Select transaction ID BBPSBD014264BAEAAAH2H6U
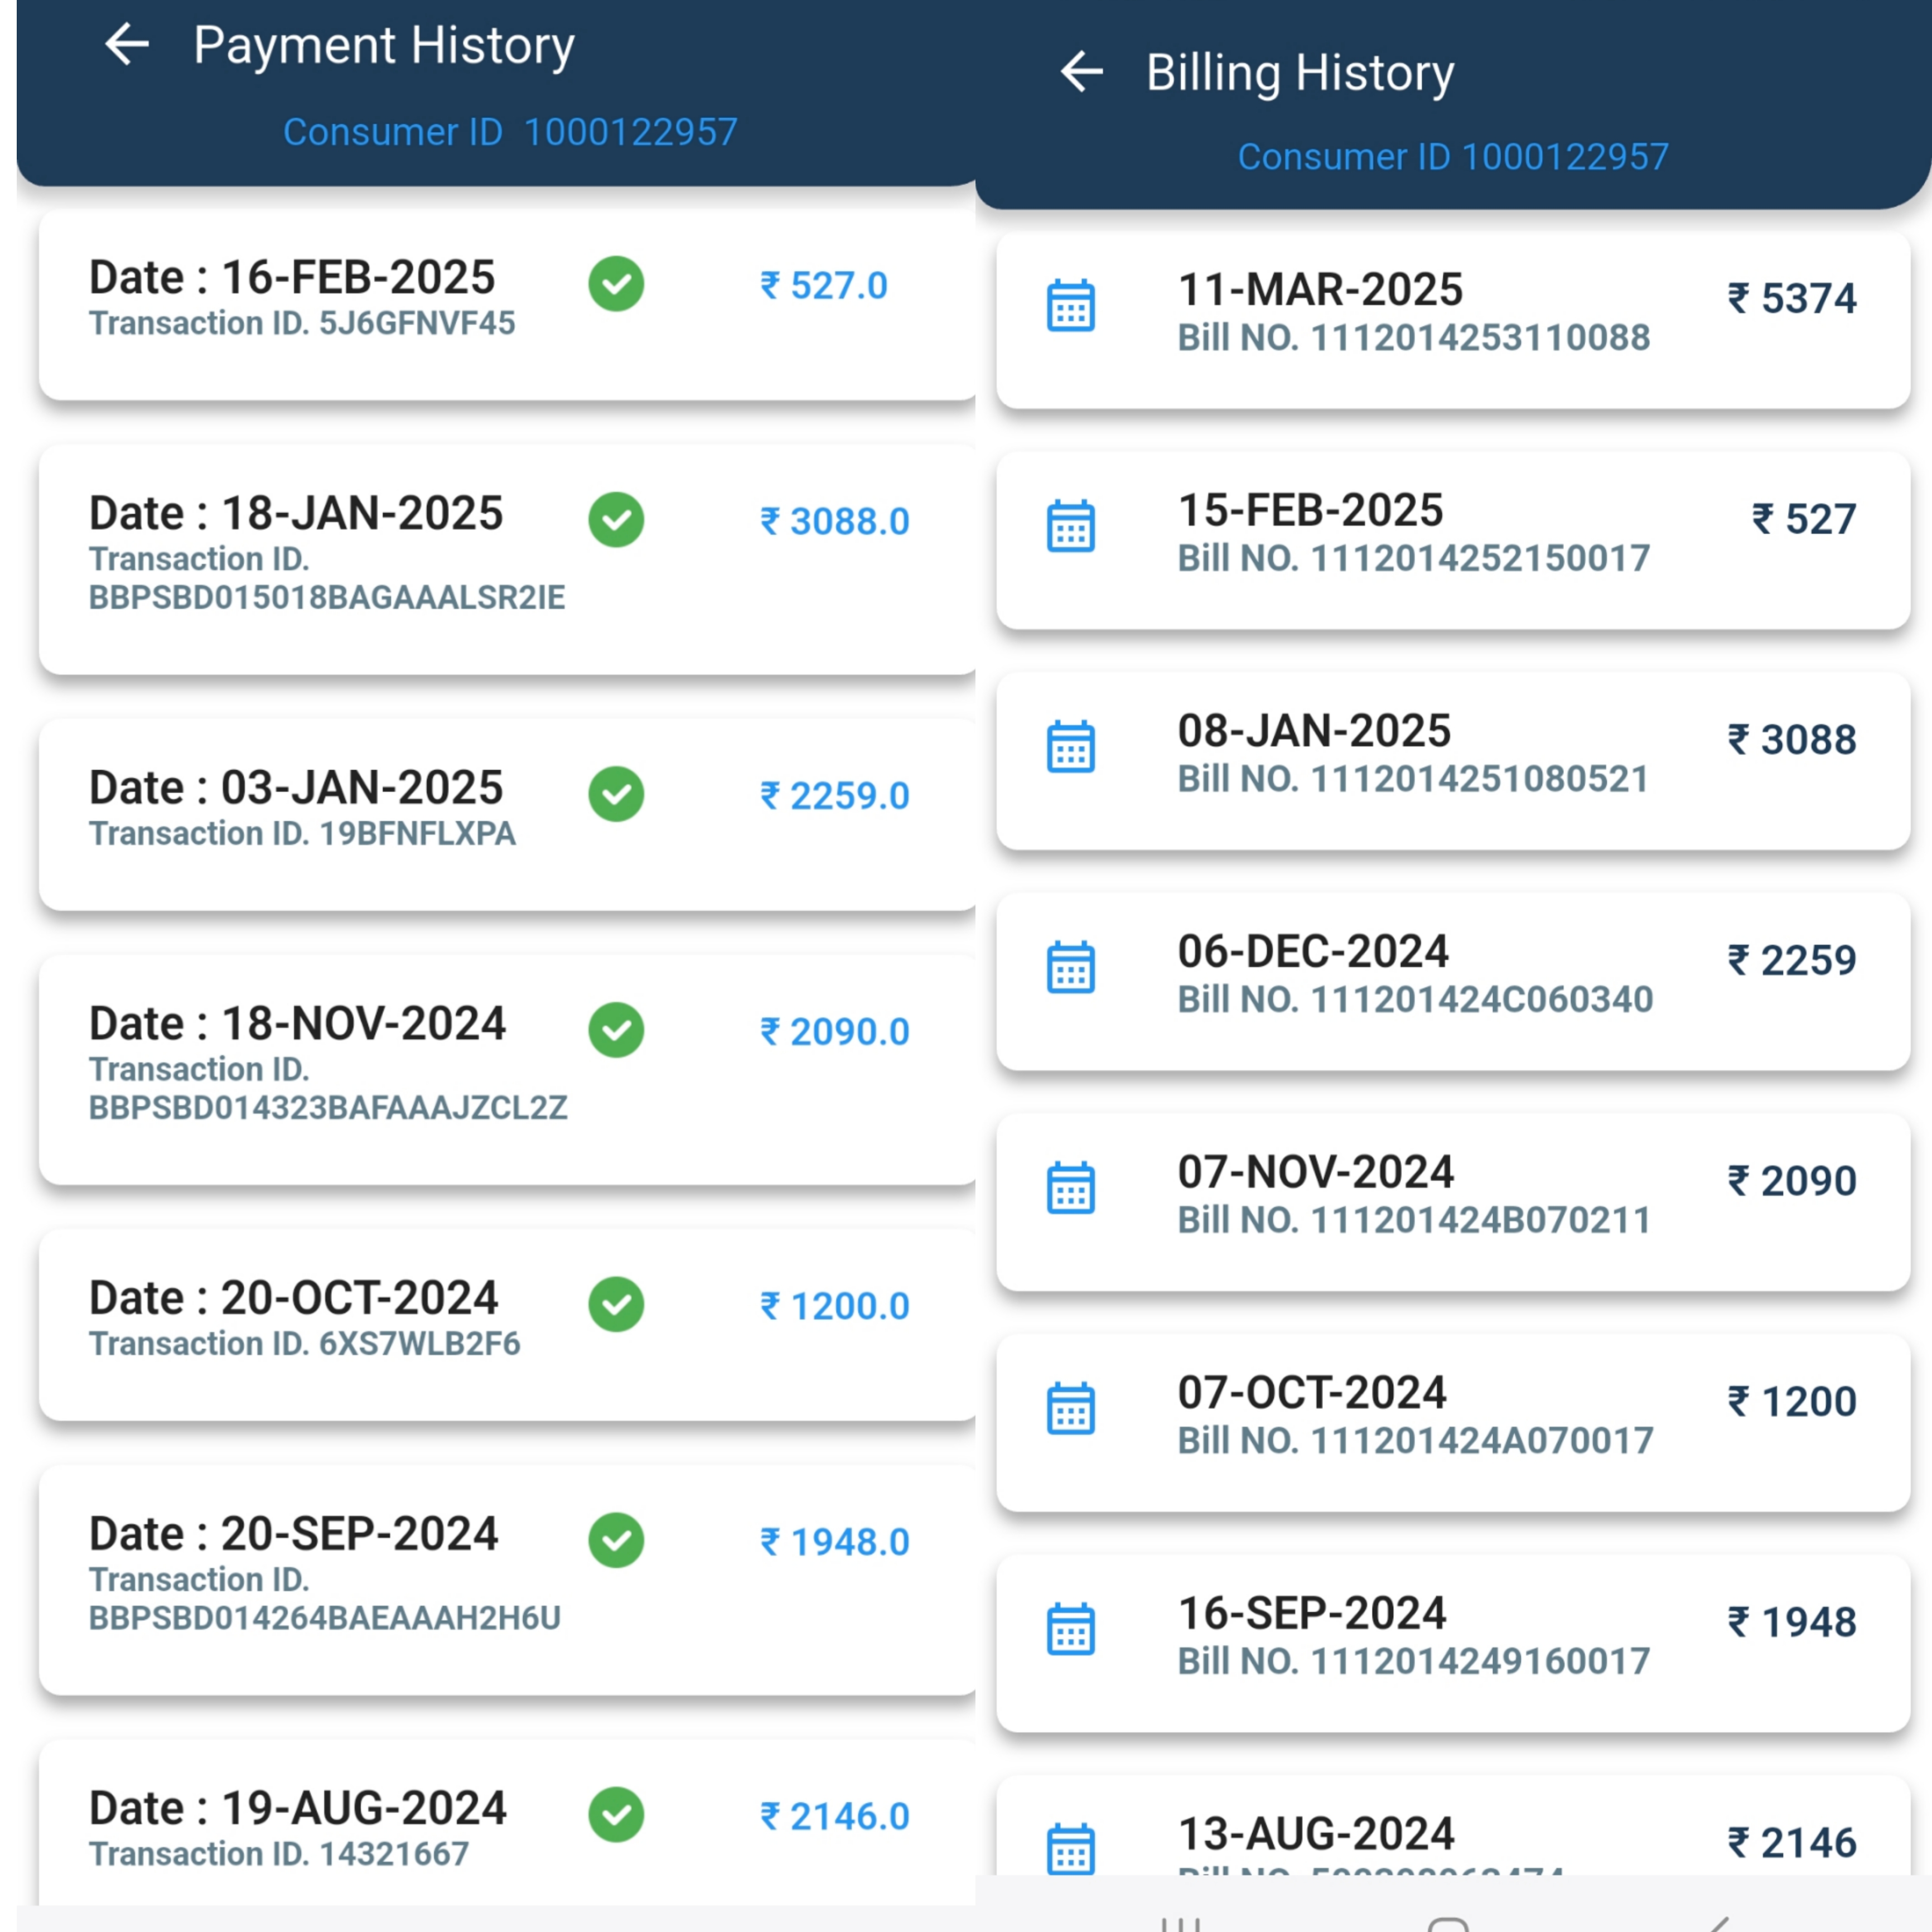 [x=325, y=1618]
